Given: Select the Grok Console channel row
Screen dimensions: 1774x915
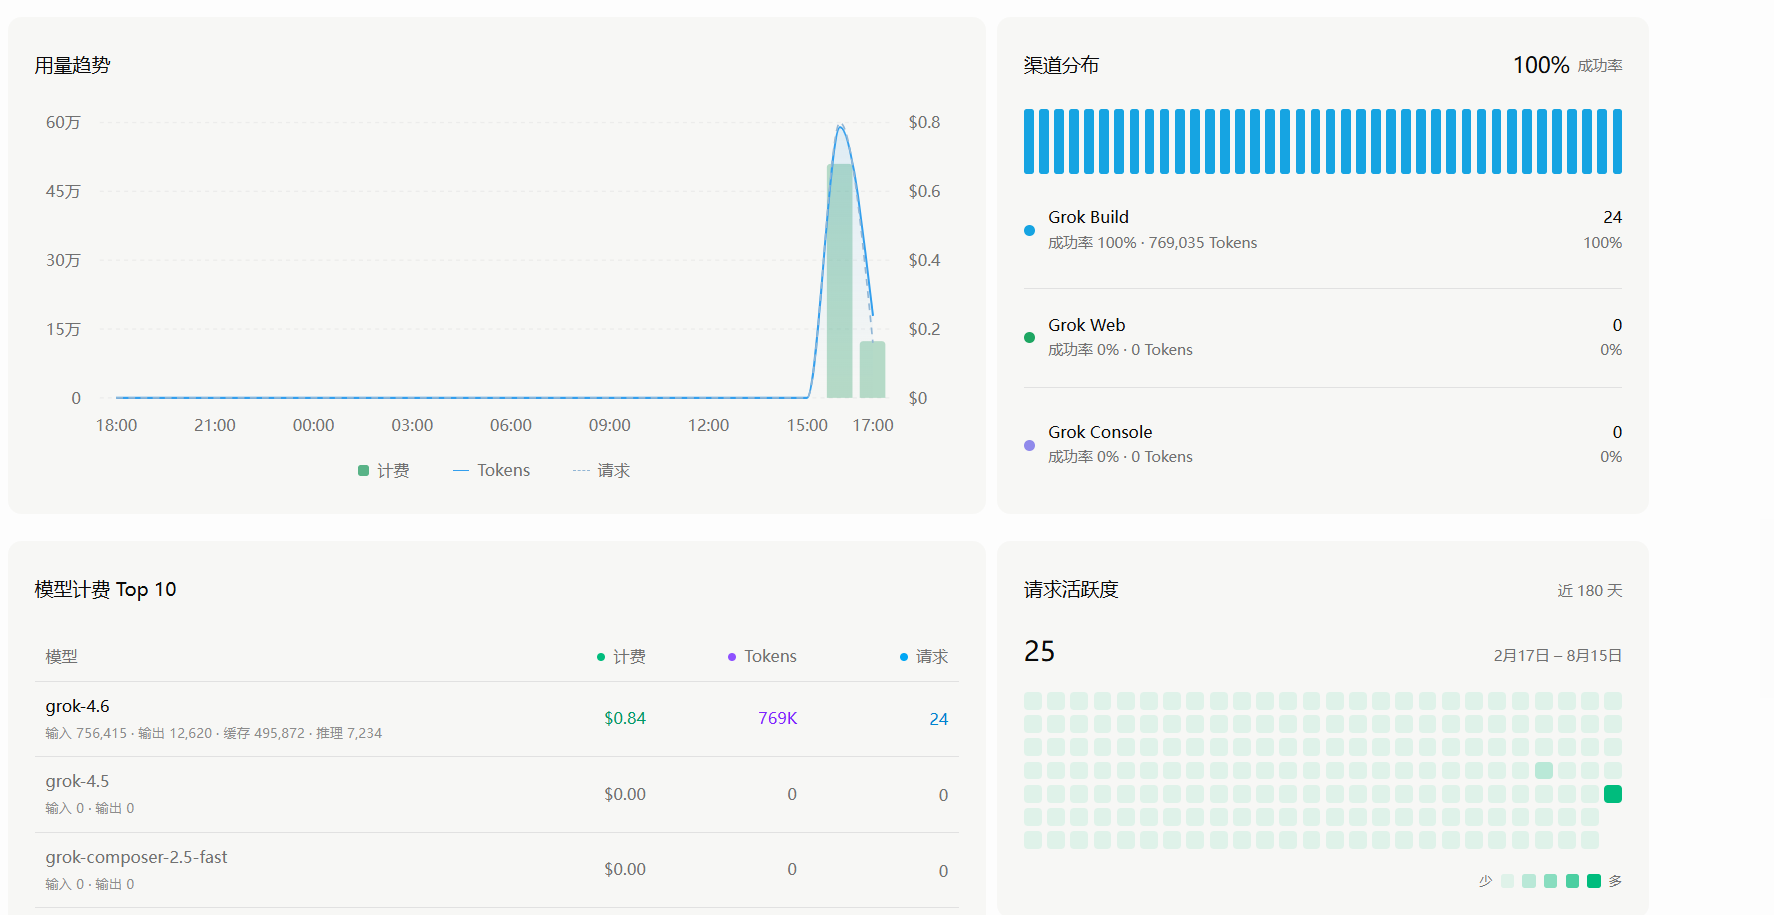Looking at the screenshot, I should (1323, 444).
